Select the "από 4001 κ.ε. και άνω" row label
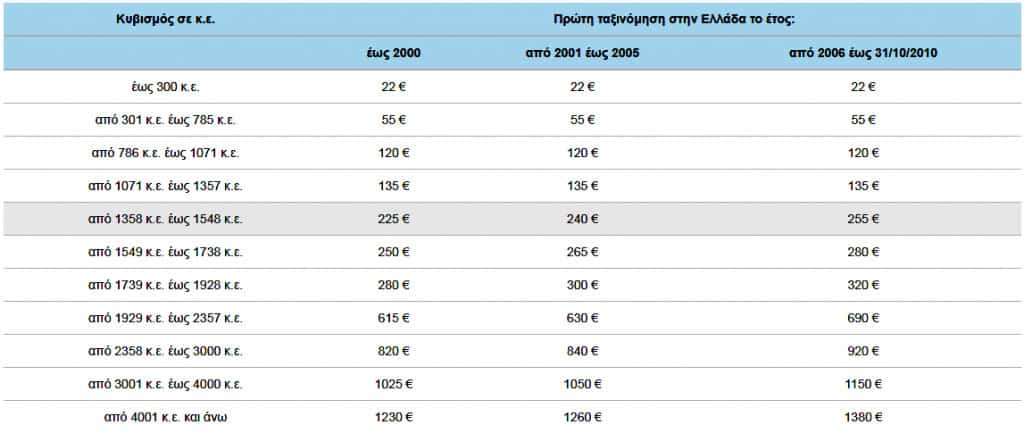 coord(165,416)
